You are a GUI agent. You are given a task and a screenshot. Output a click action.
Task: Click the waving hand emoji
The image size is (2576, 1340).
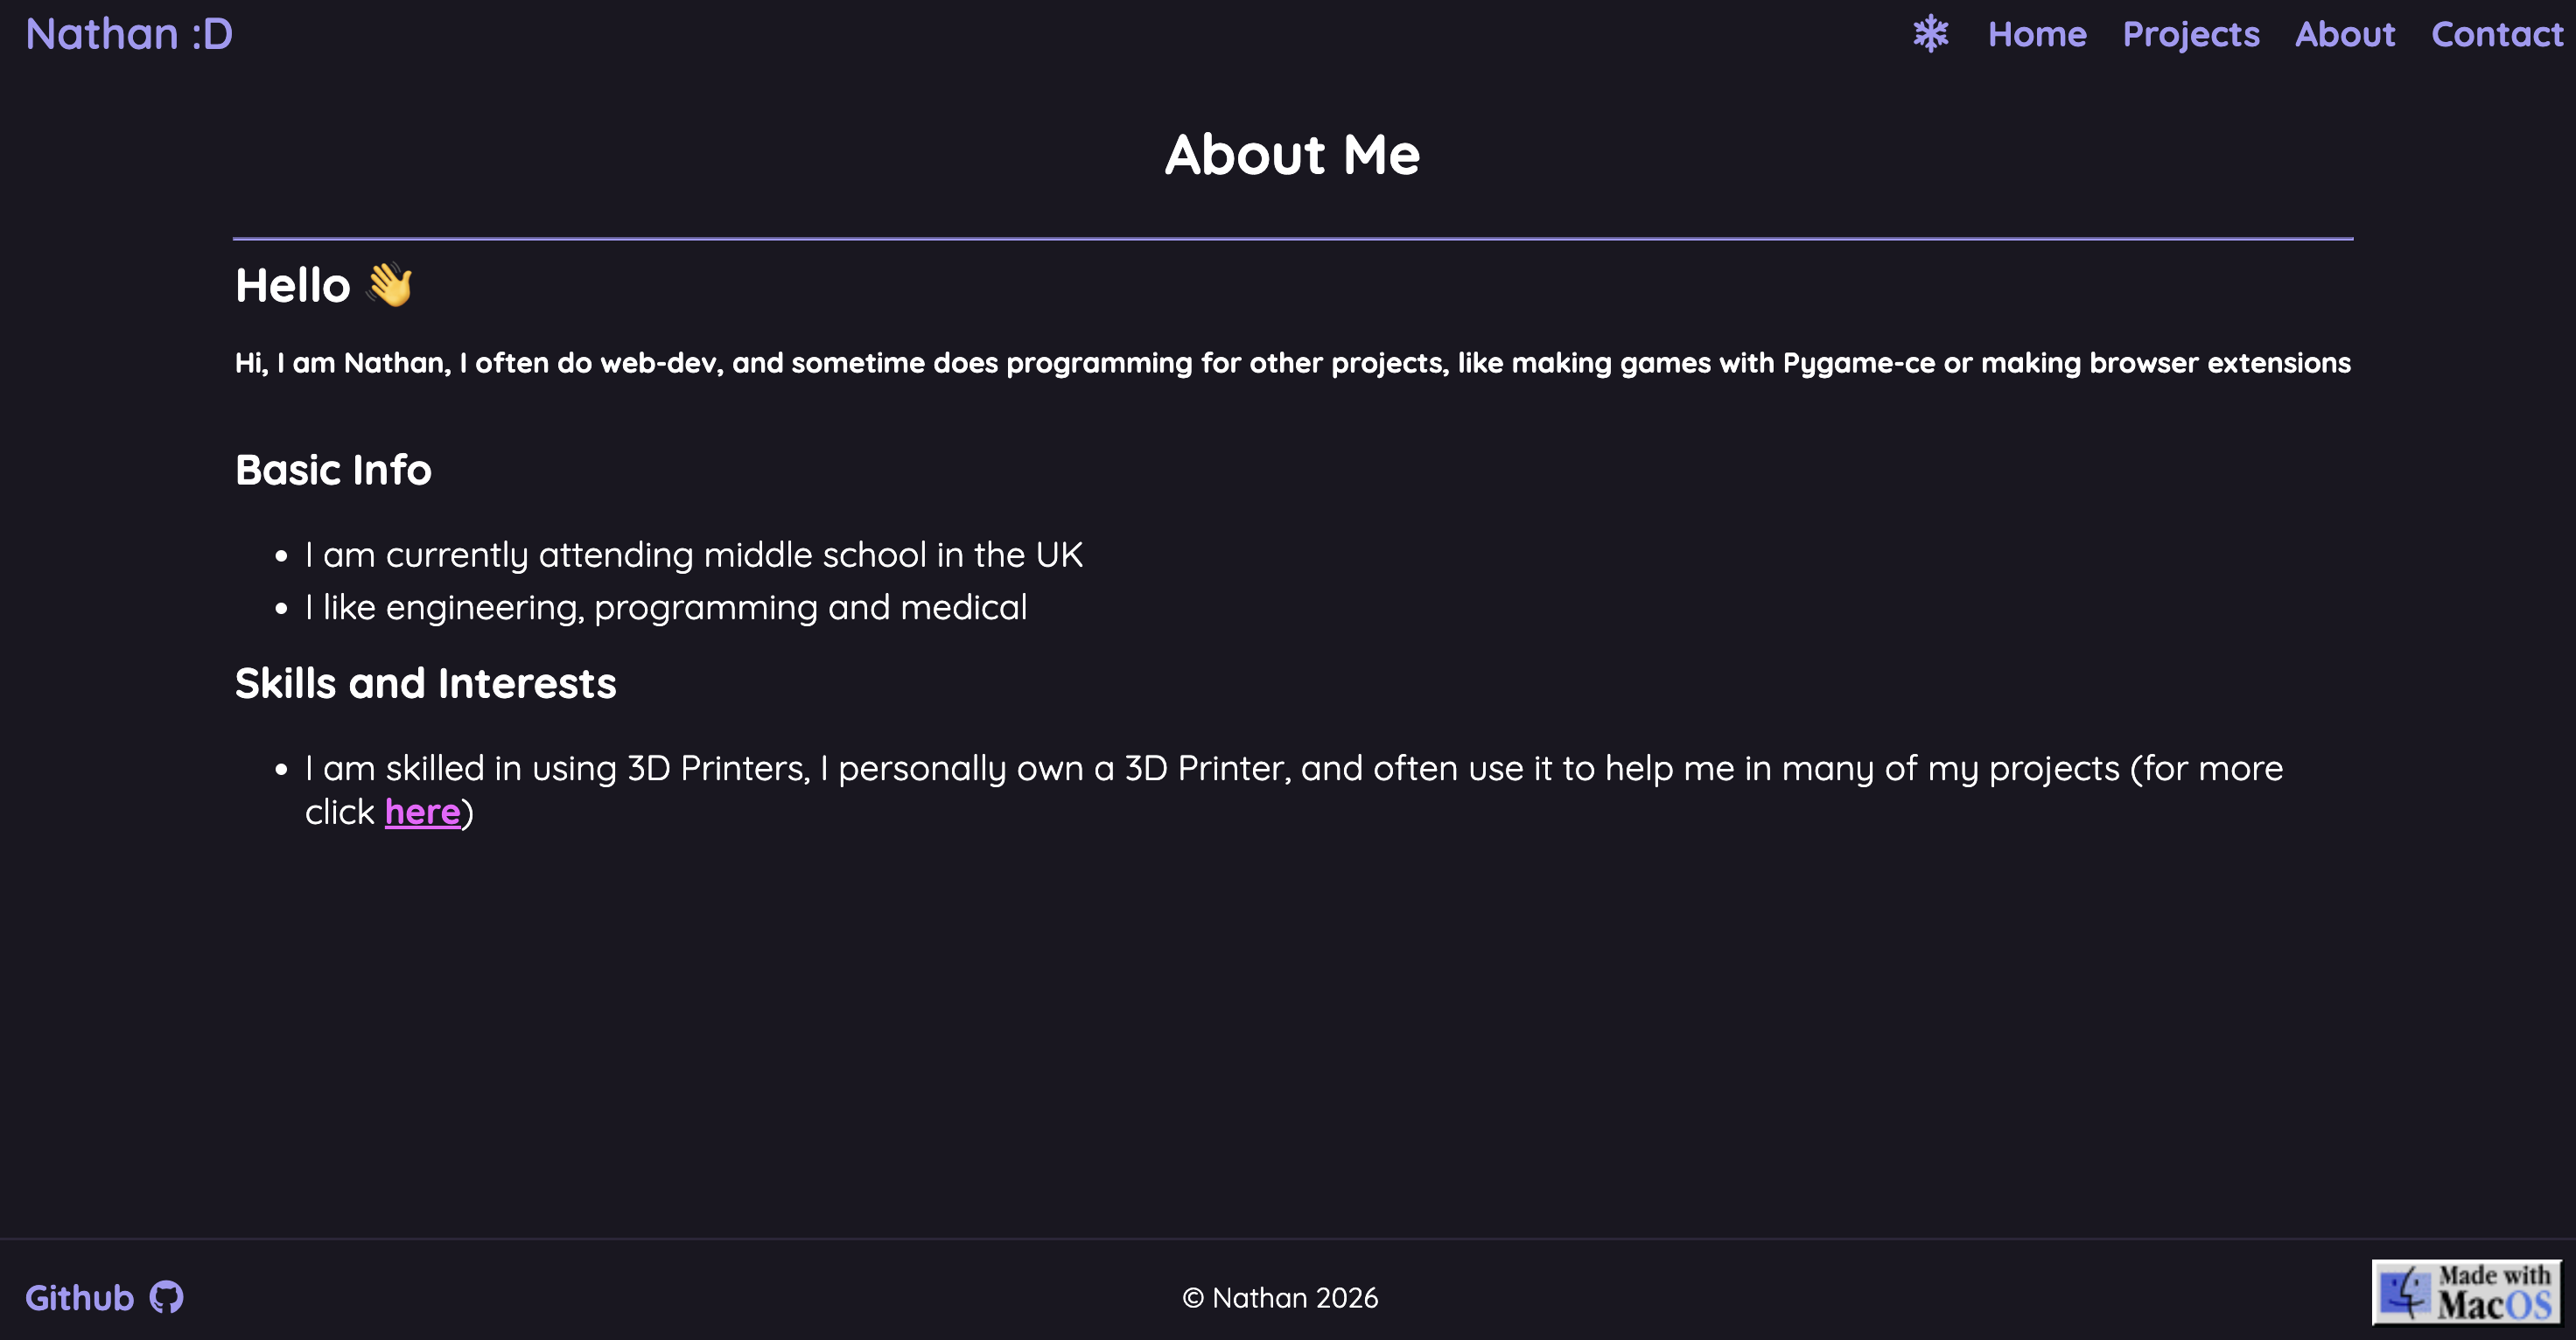click(390, 285)
